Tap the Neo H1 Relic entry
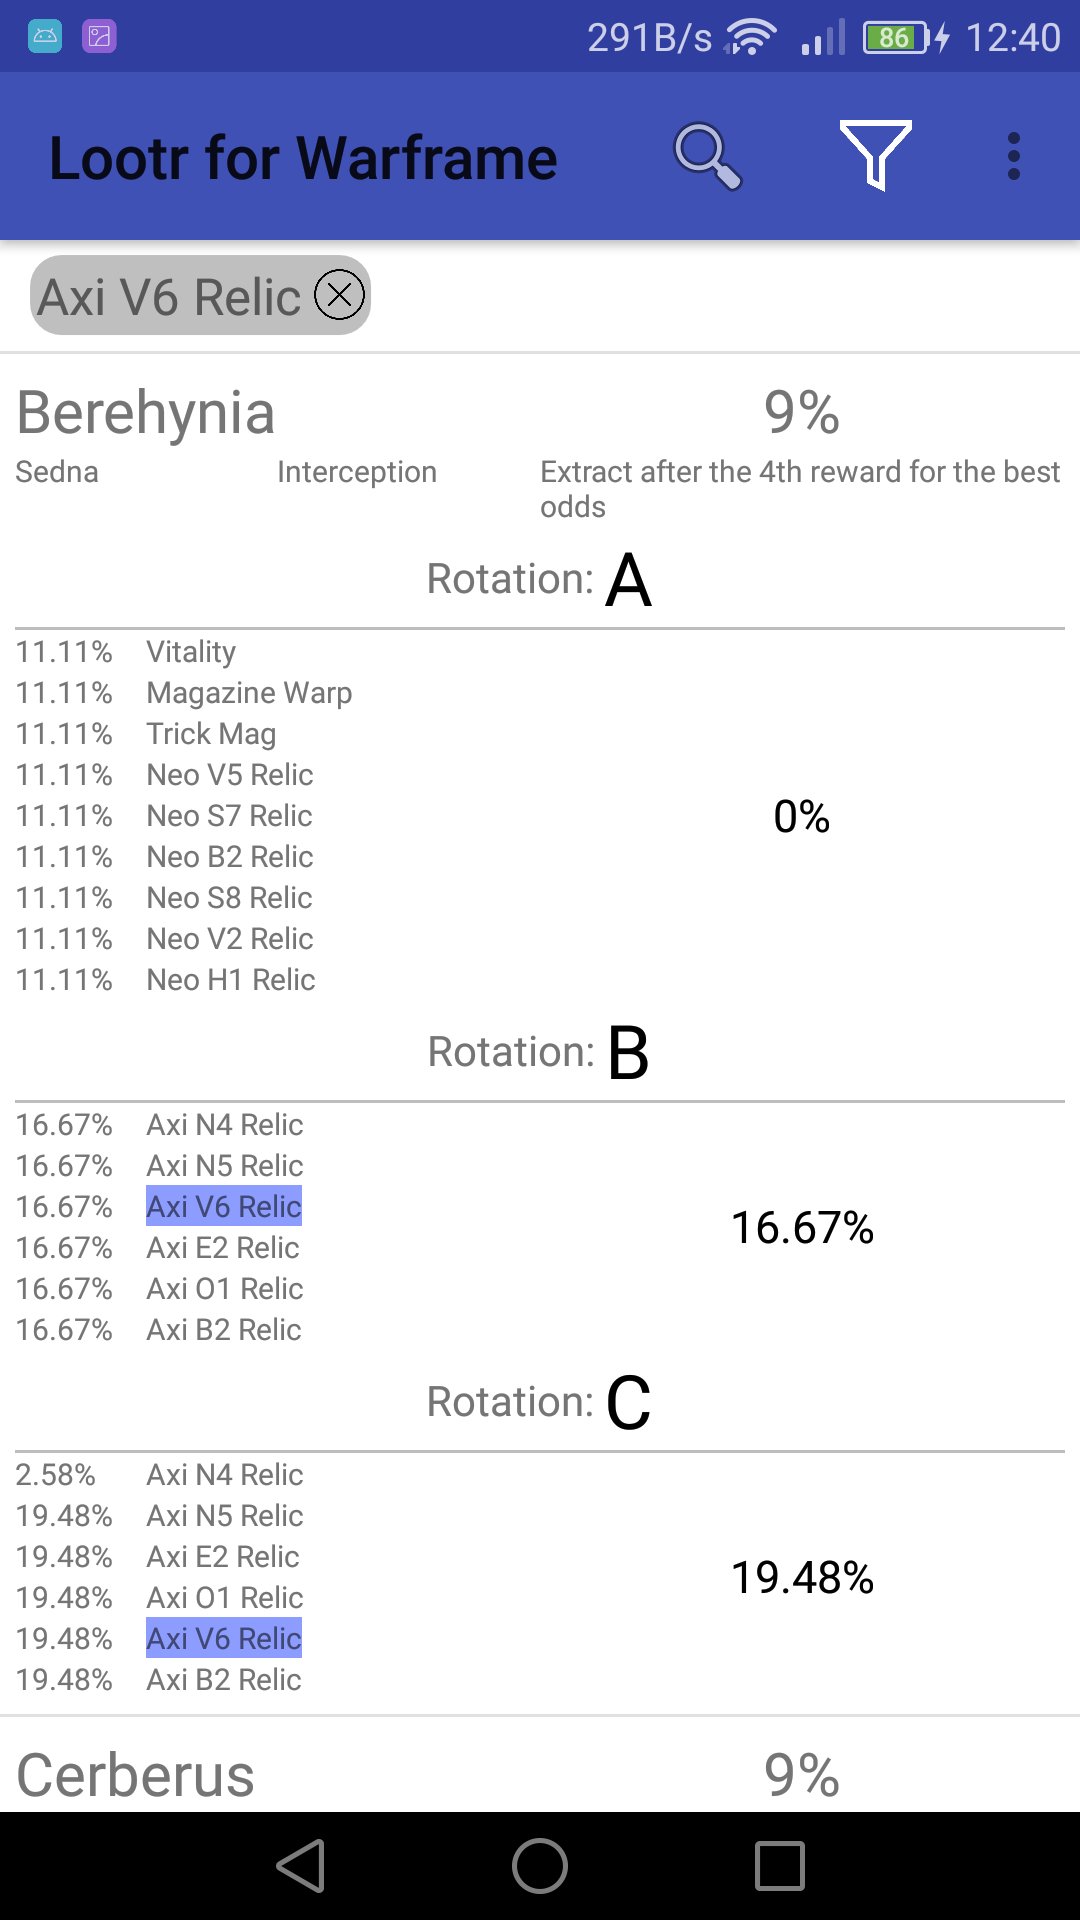 click(x=231, y=980)
